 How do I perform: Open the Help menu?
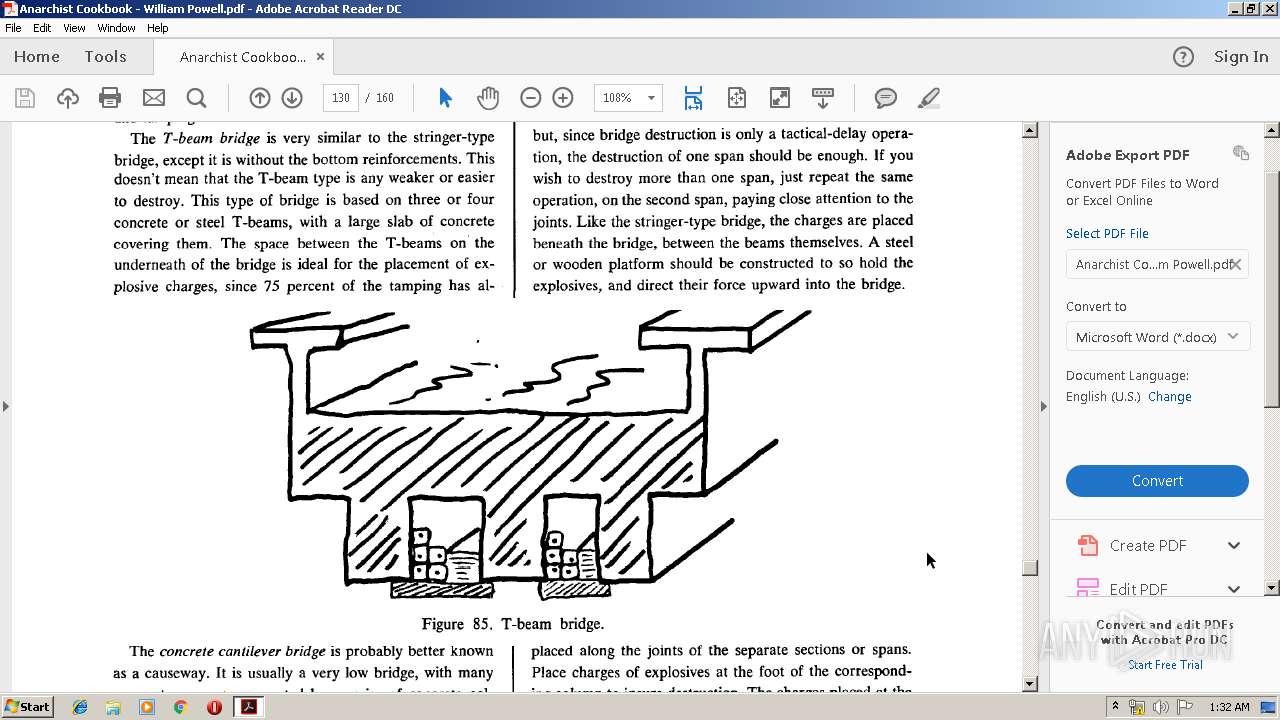(158, 28)
